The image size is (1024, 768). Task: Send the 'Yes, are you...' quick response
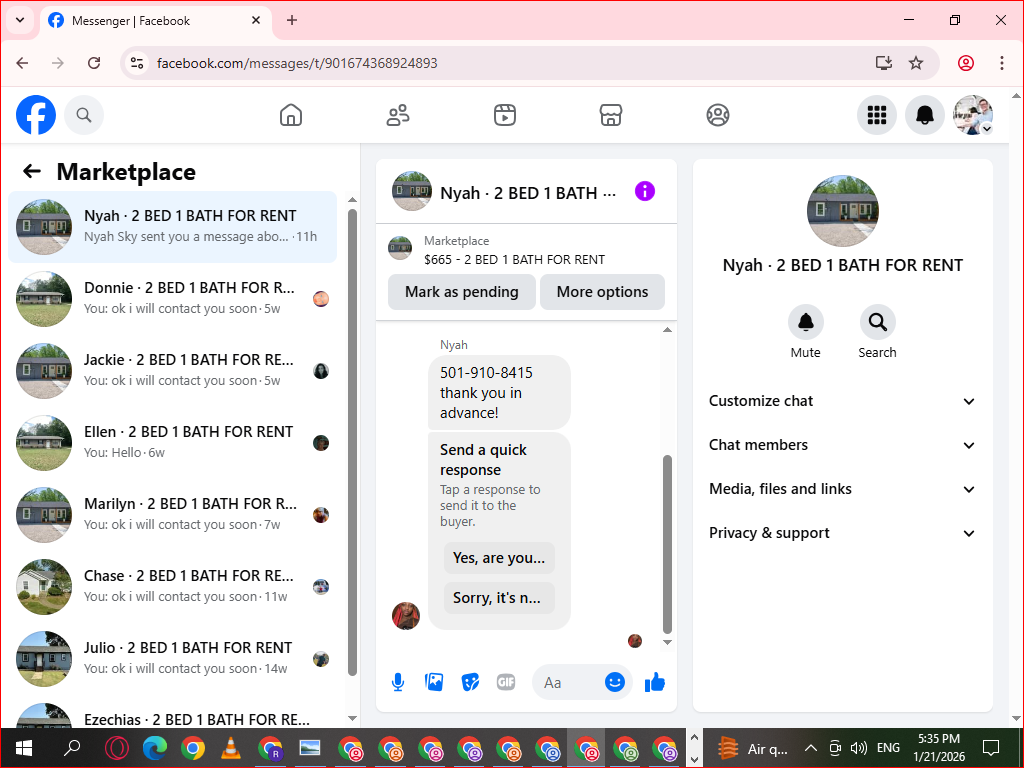tap(499, 558)
